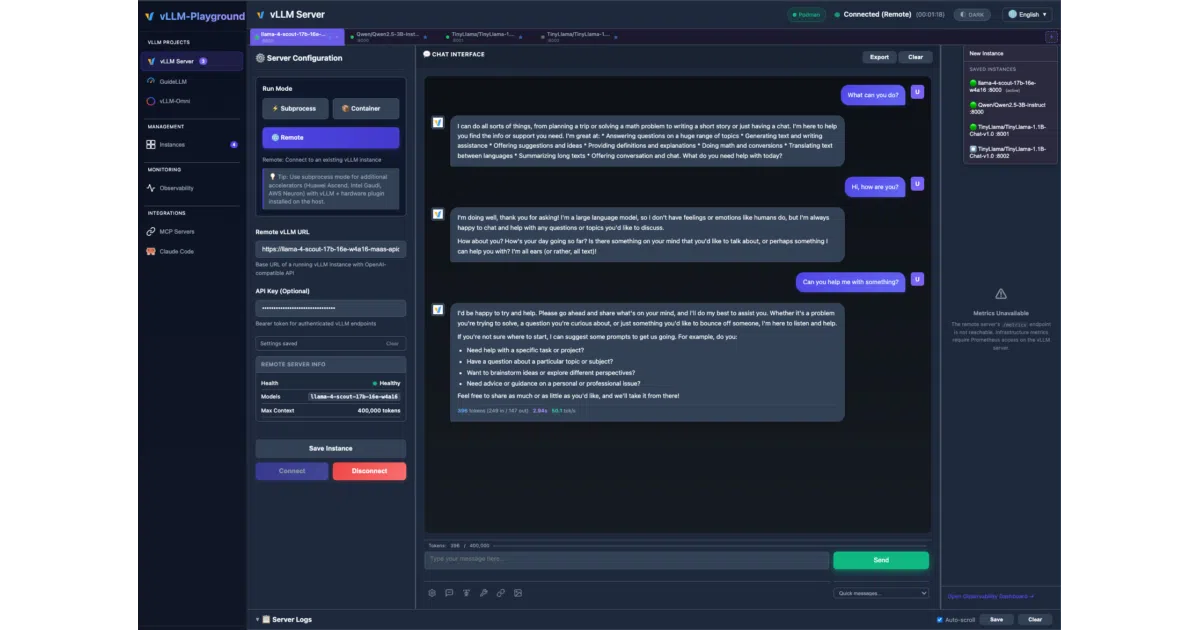Click the add instance plus button
The image size is (1200, 630).
pos(1051,37)
